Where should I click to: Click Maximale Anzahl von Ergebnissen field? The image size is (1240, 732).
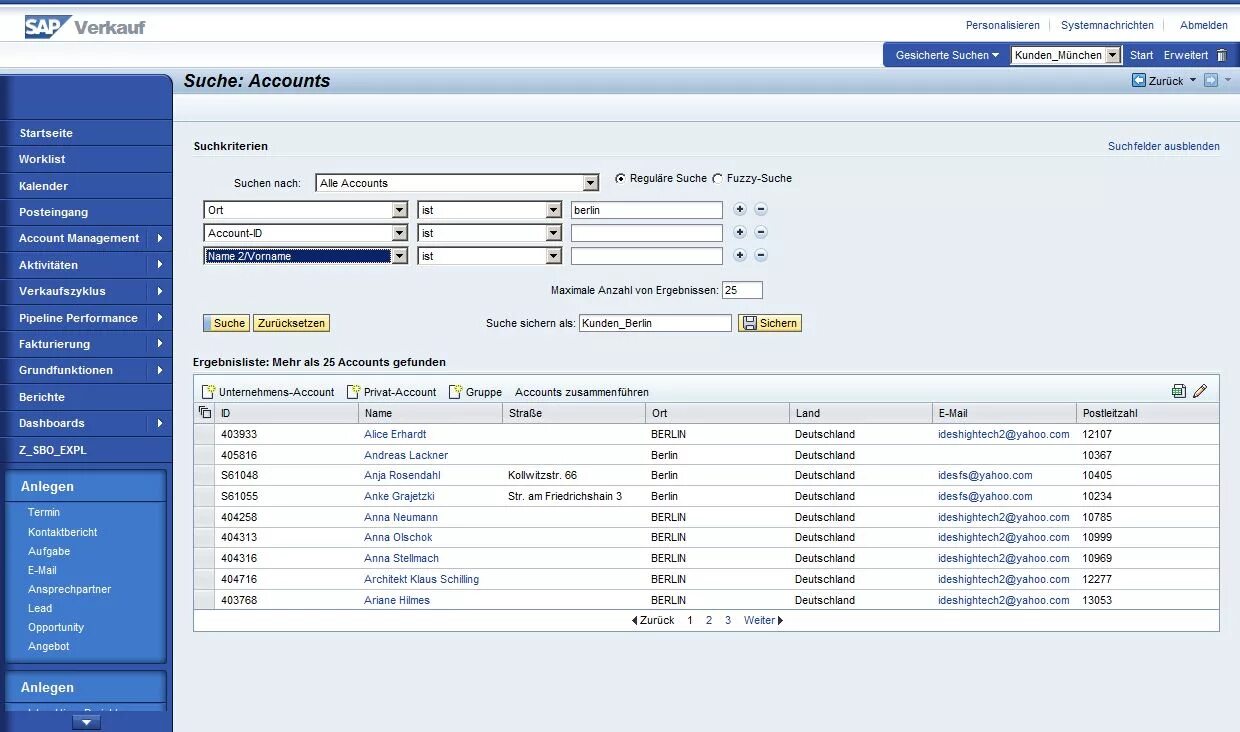point(742,290)
